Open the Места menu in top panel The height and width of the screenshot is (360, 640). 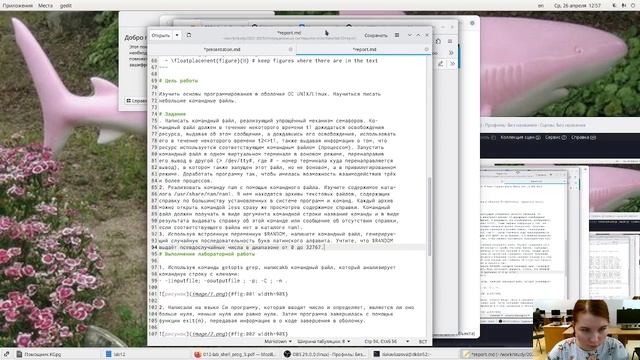(45, 6)
